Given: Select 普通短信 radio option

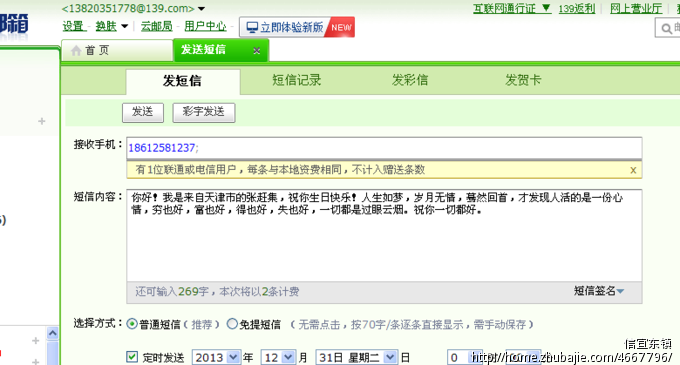Looking at the screenshot, I should 132,324.
